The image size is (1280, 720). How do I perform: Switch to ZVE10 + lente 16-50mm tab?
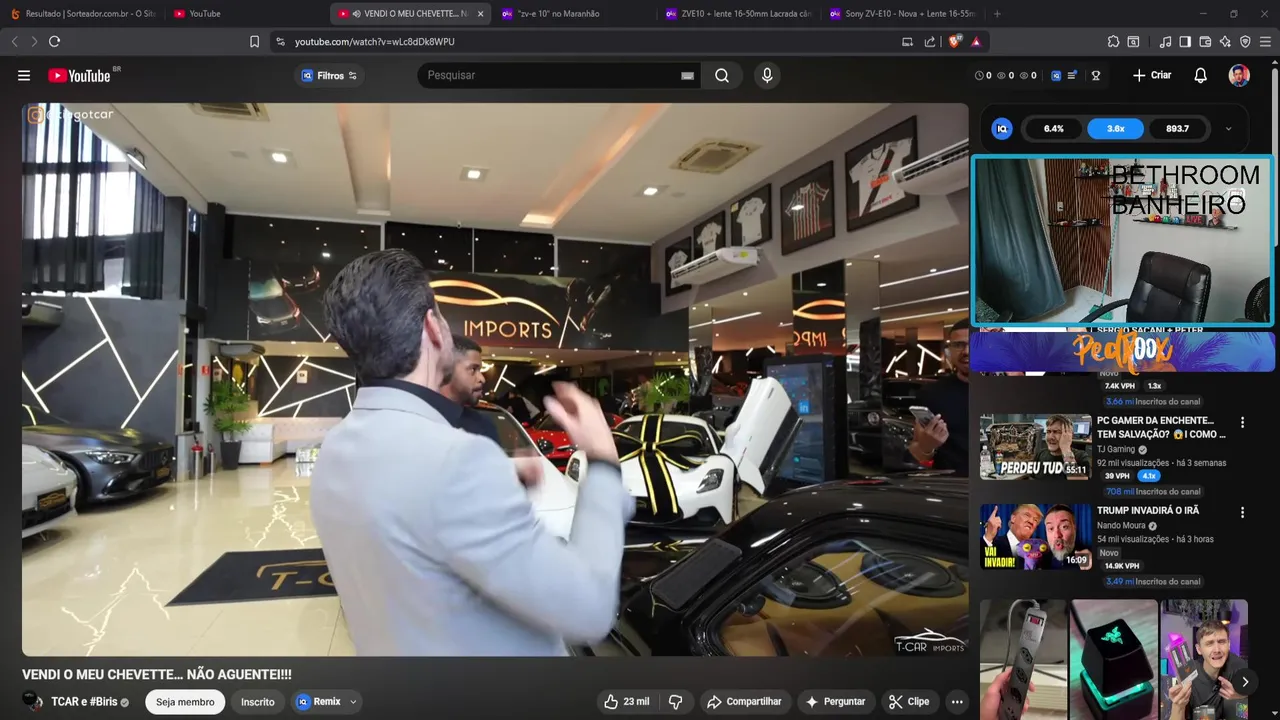pos(738,14)
